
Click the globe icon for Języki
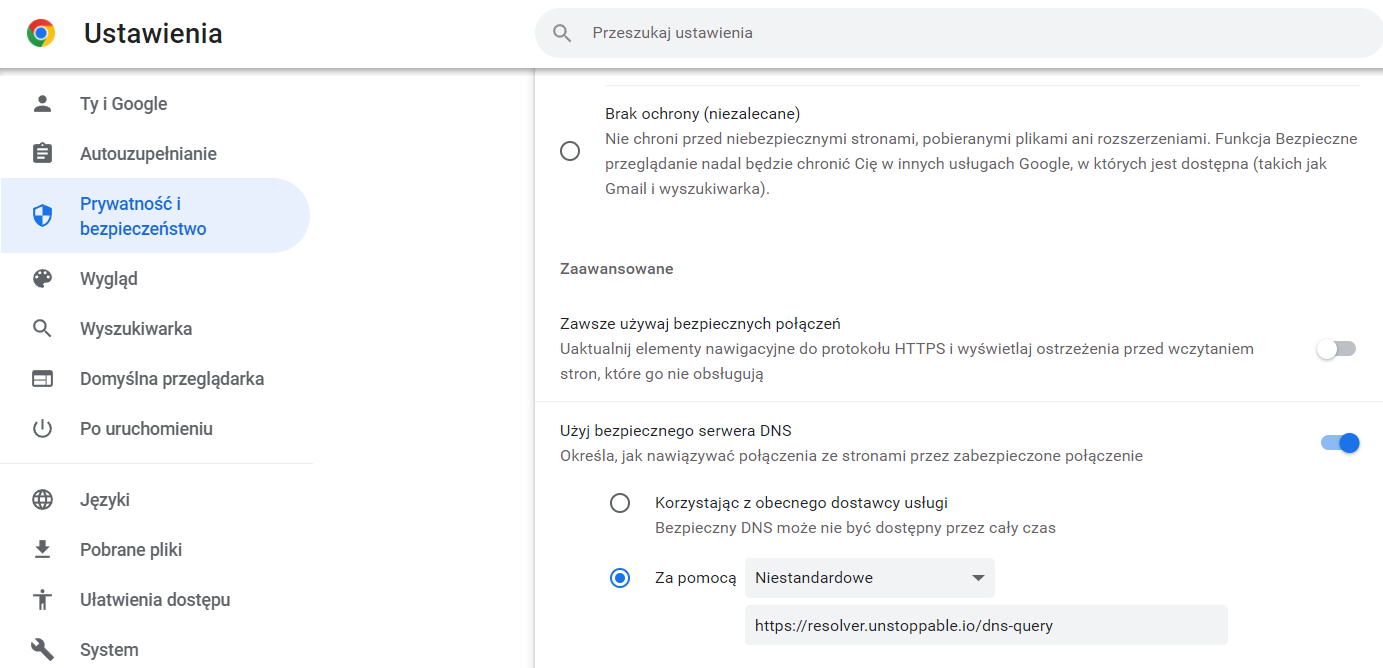click(x=42, y=500)
